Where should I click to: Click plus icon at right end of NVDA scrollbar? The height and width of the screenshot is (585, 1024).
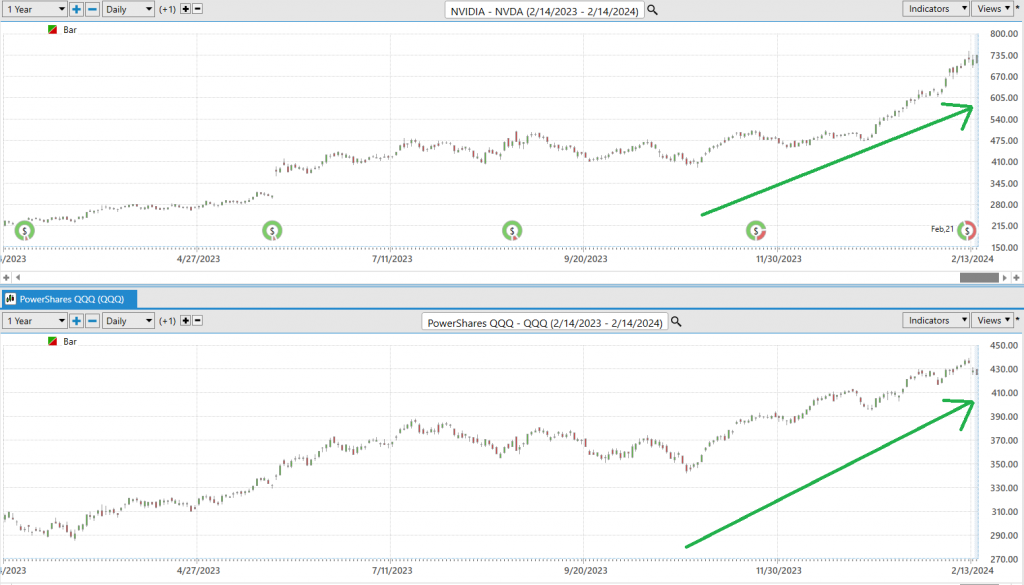pos(1016,277)
